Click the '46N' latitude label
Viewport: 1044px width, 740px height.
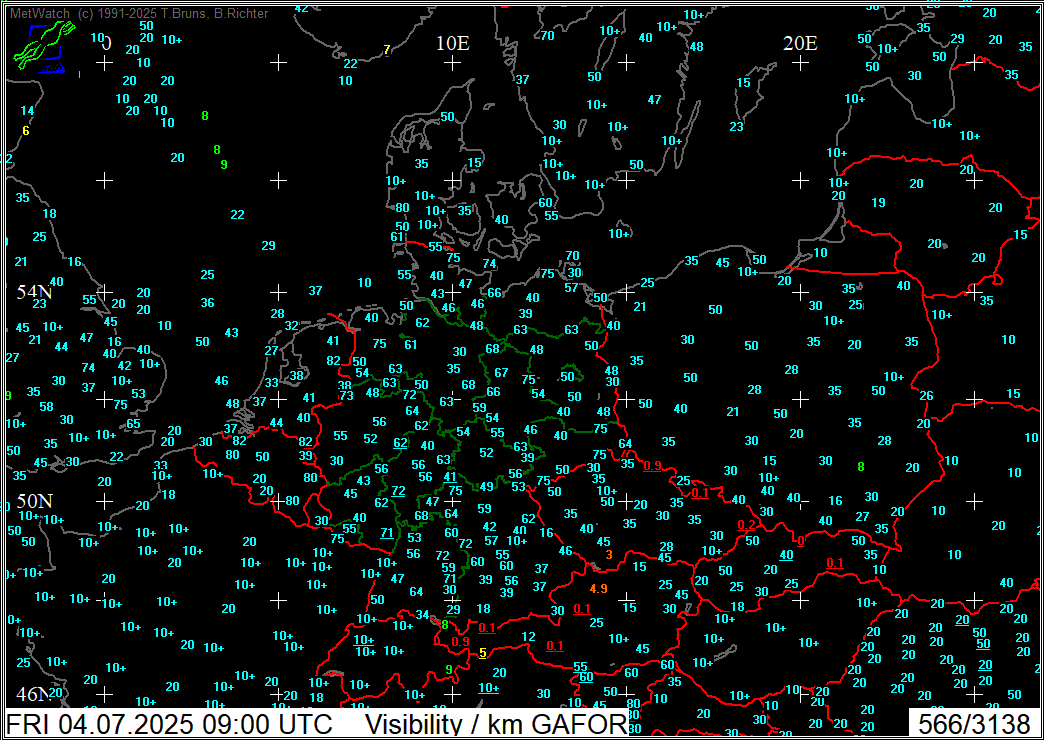point(35,695)
